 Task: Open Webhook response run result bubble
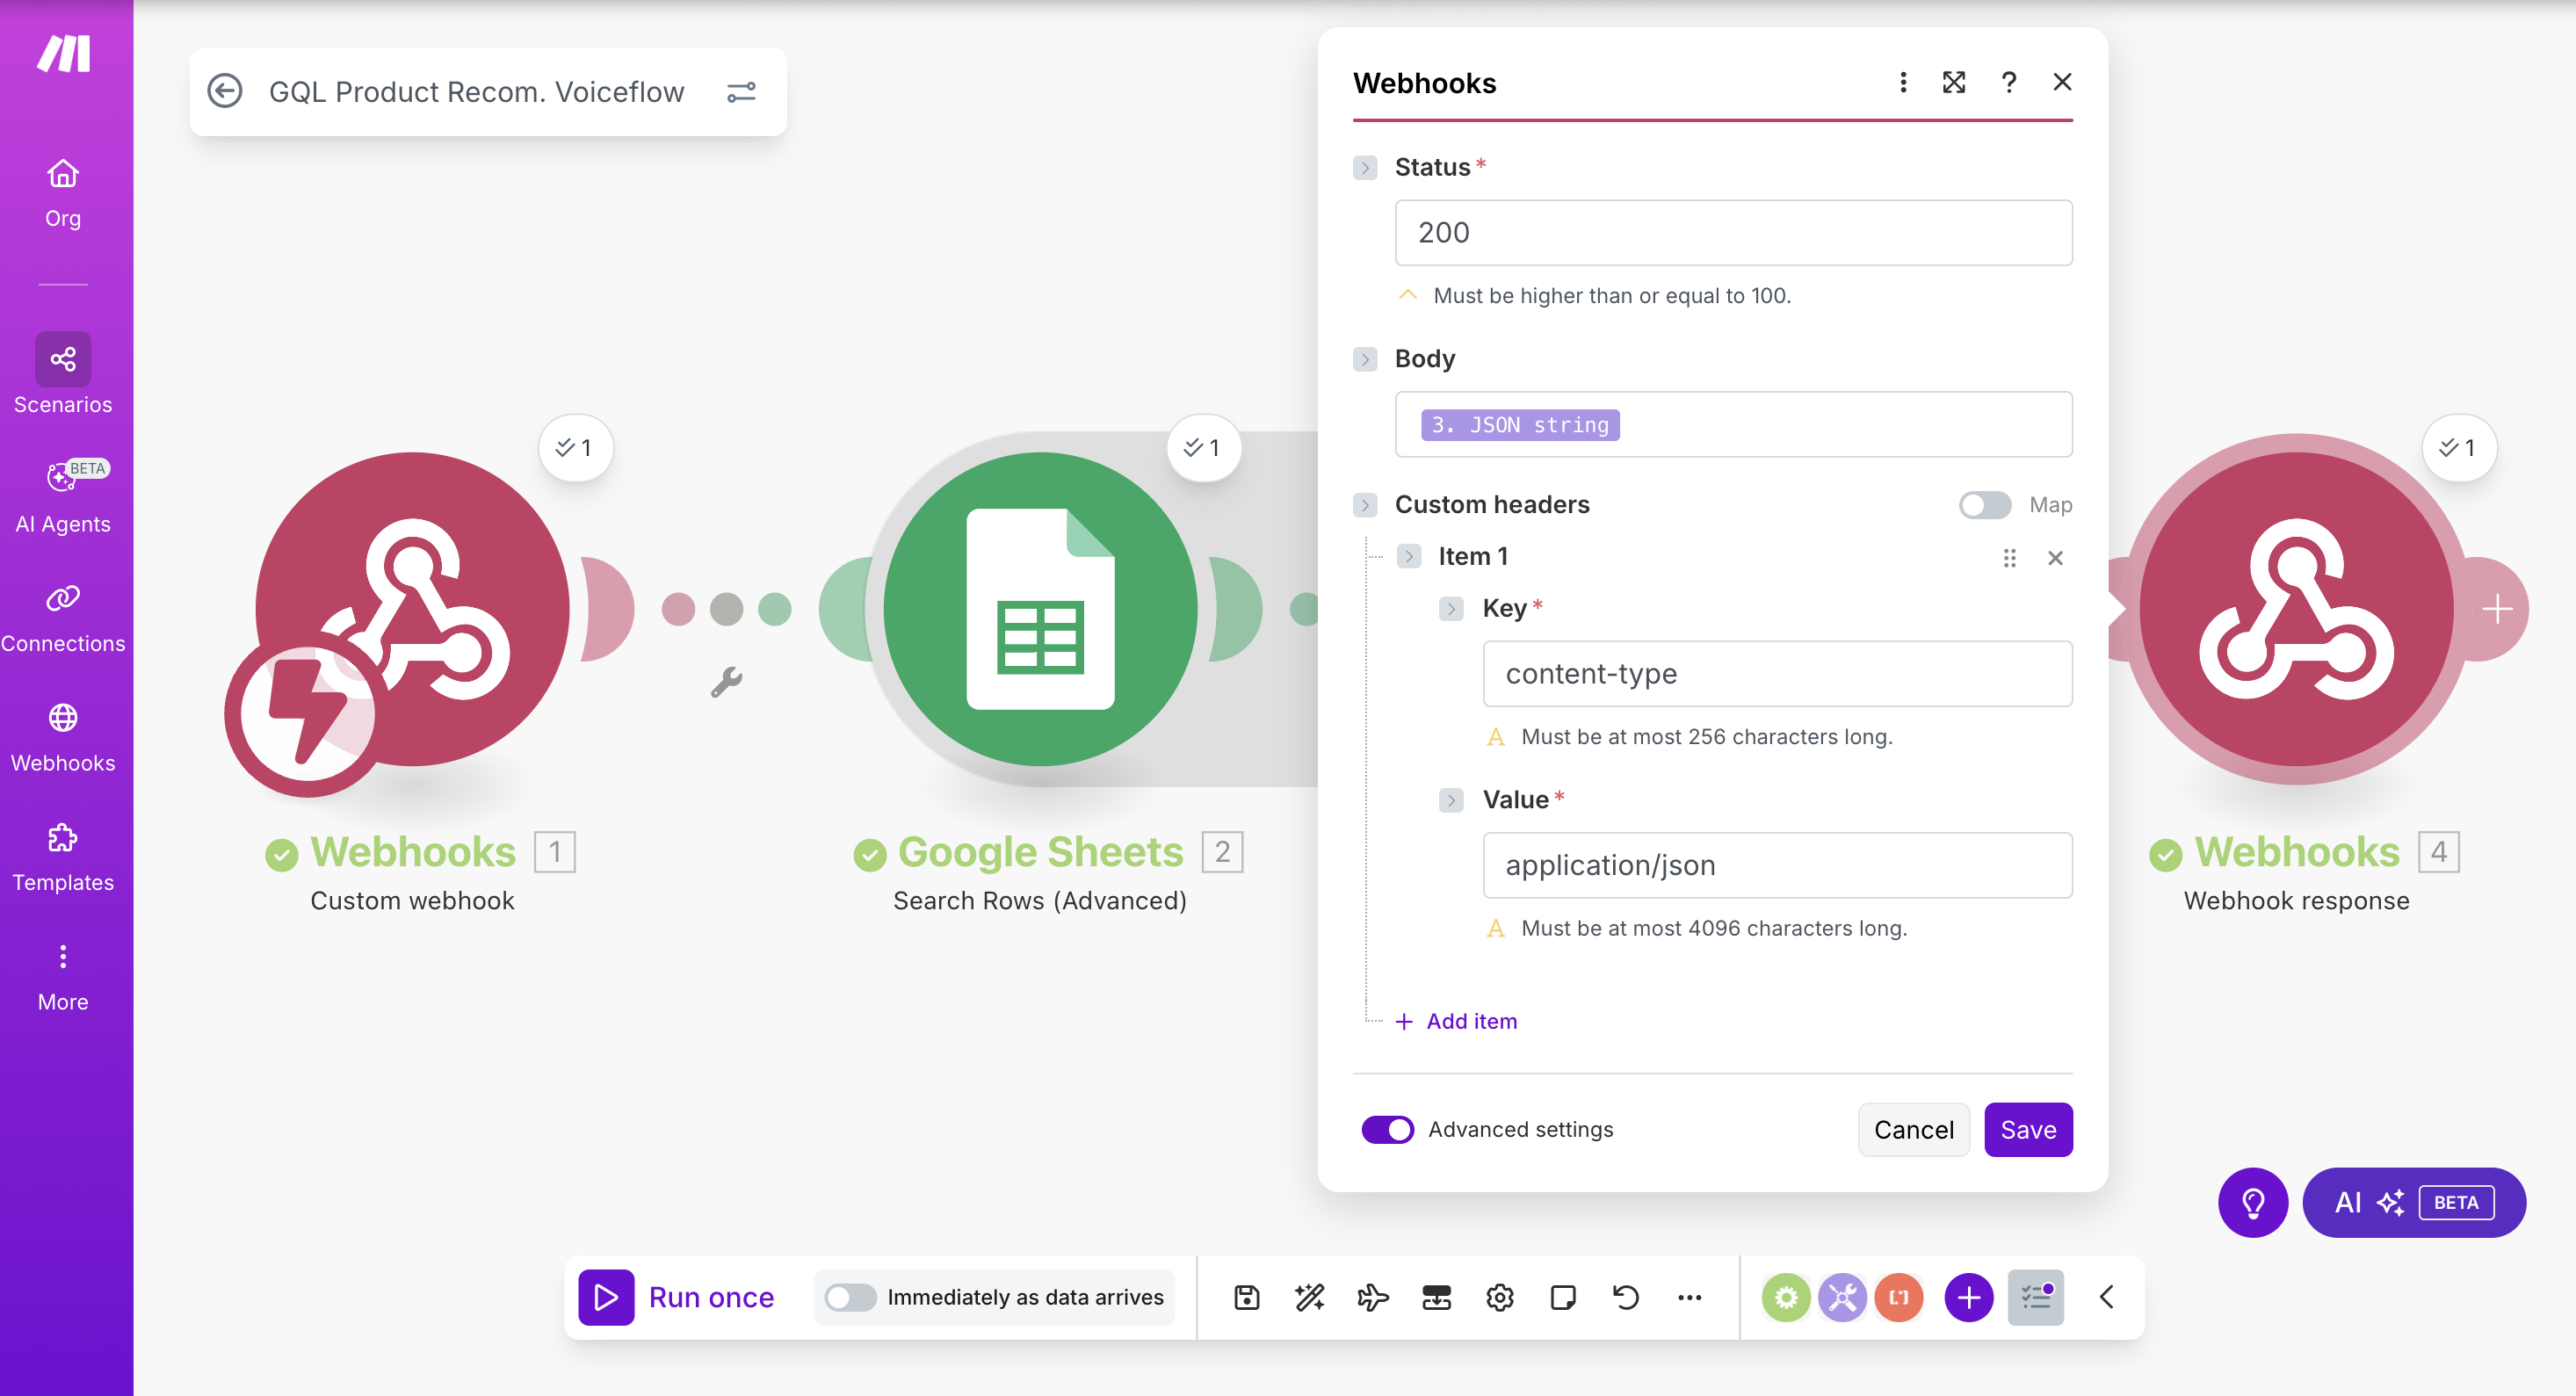pyautogui.click(x=2459, y=447)
